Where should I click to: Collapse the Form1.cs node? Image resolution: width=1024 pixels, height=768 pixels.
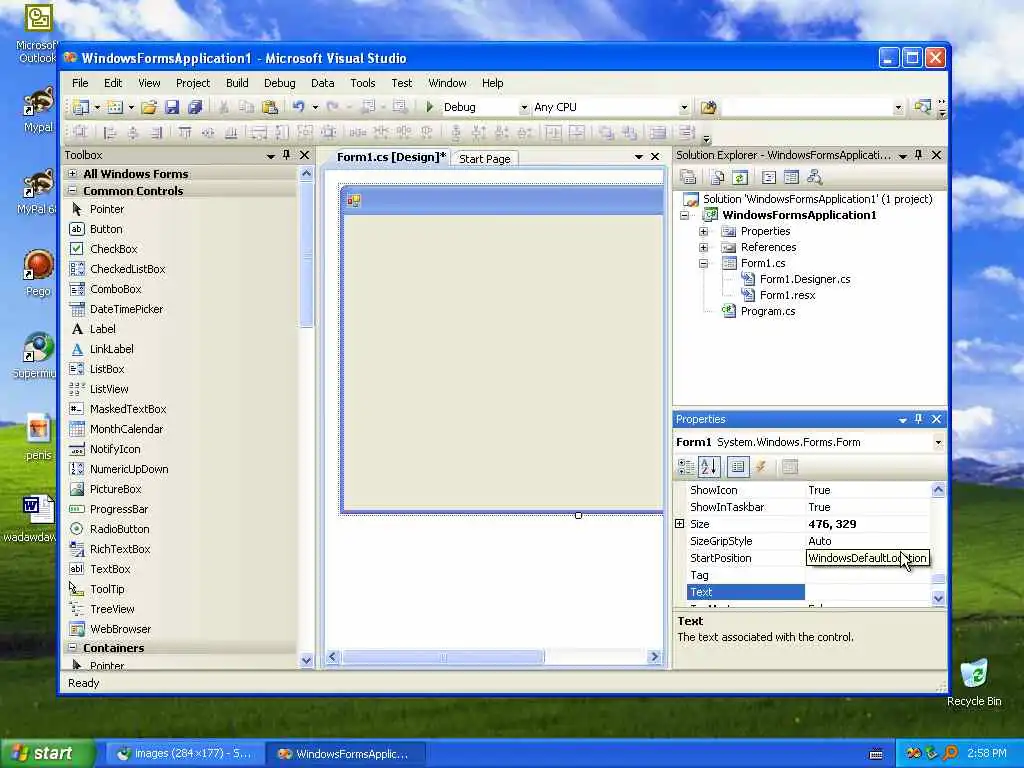(703, 264)
